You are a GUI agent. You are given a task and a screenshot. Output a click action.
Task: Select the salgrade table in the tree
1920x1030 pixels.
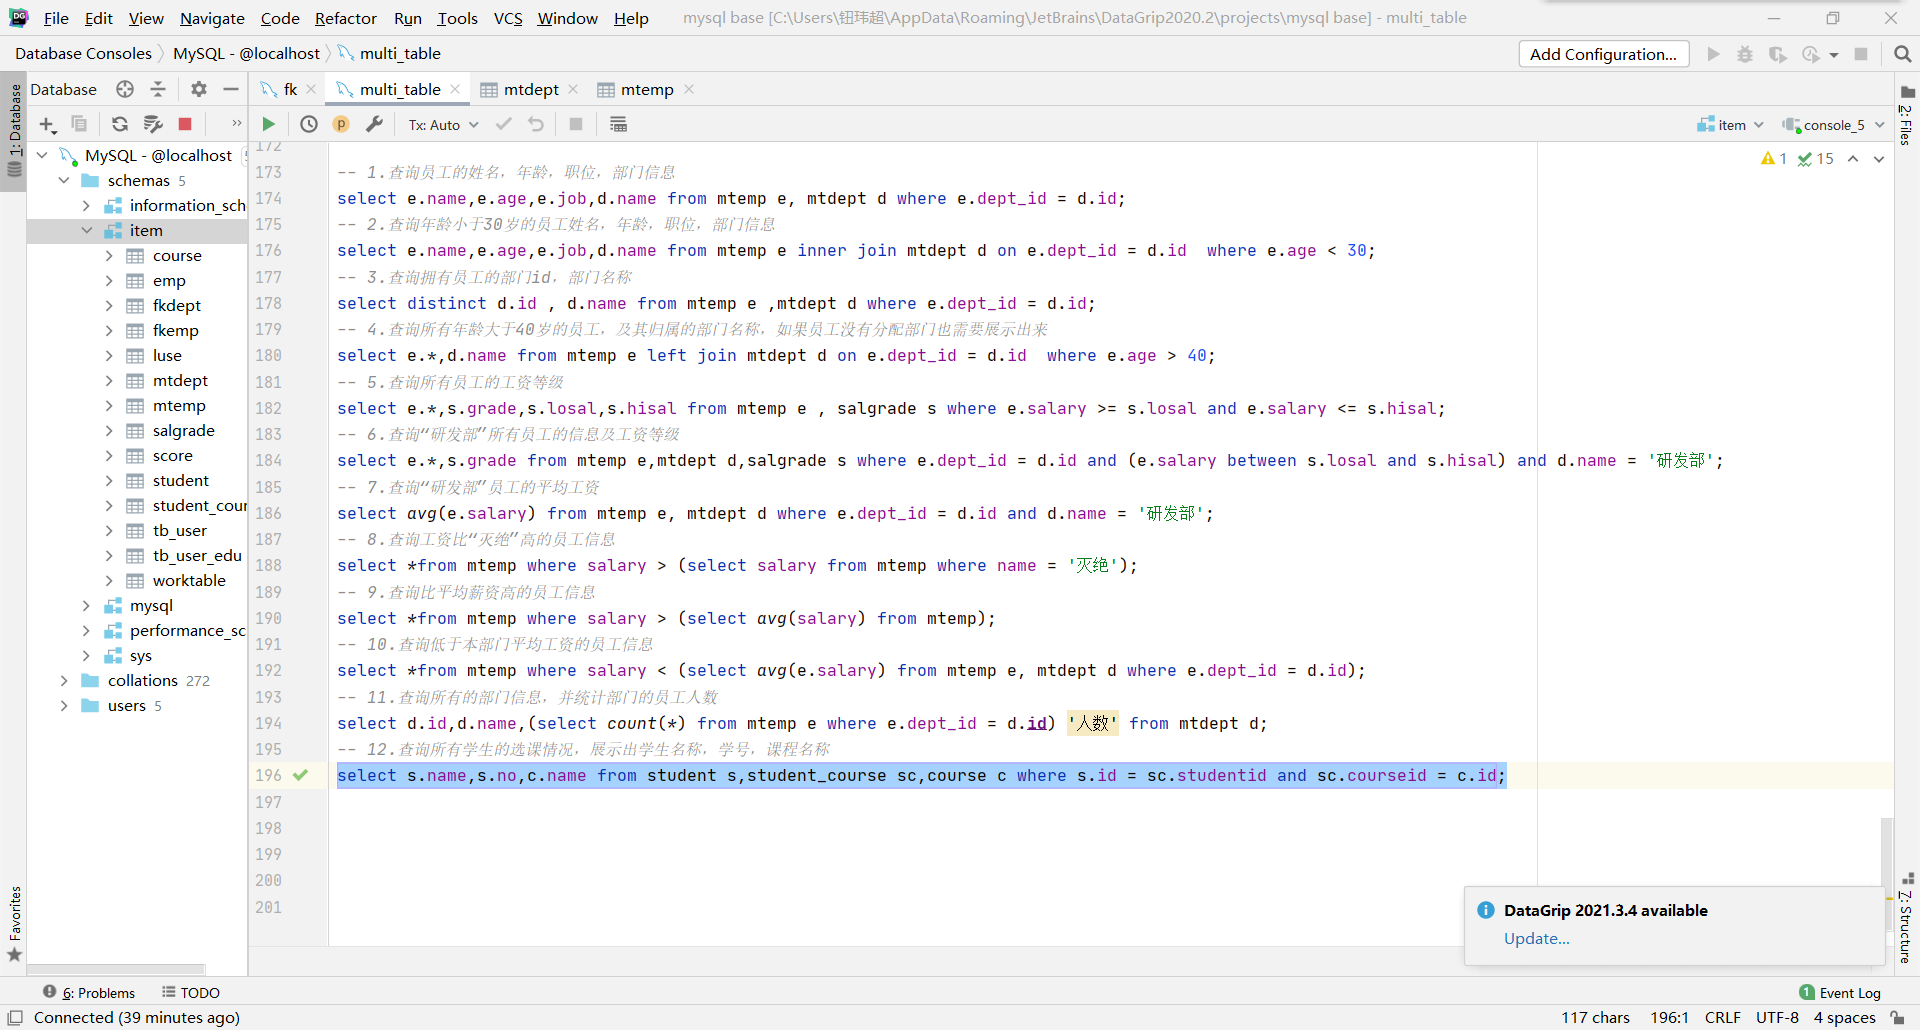click(x=184, y=430)
